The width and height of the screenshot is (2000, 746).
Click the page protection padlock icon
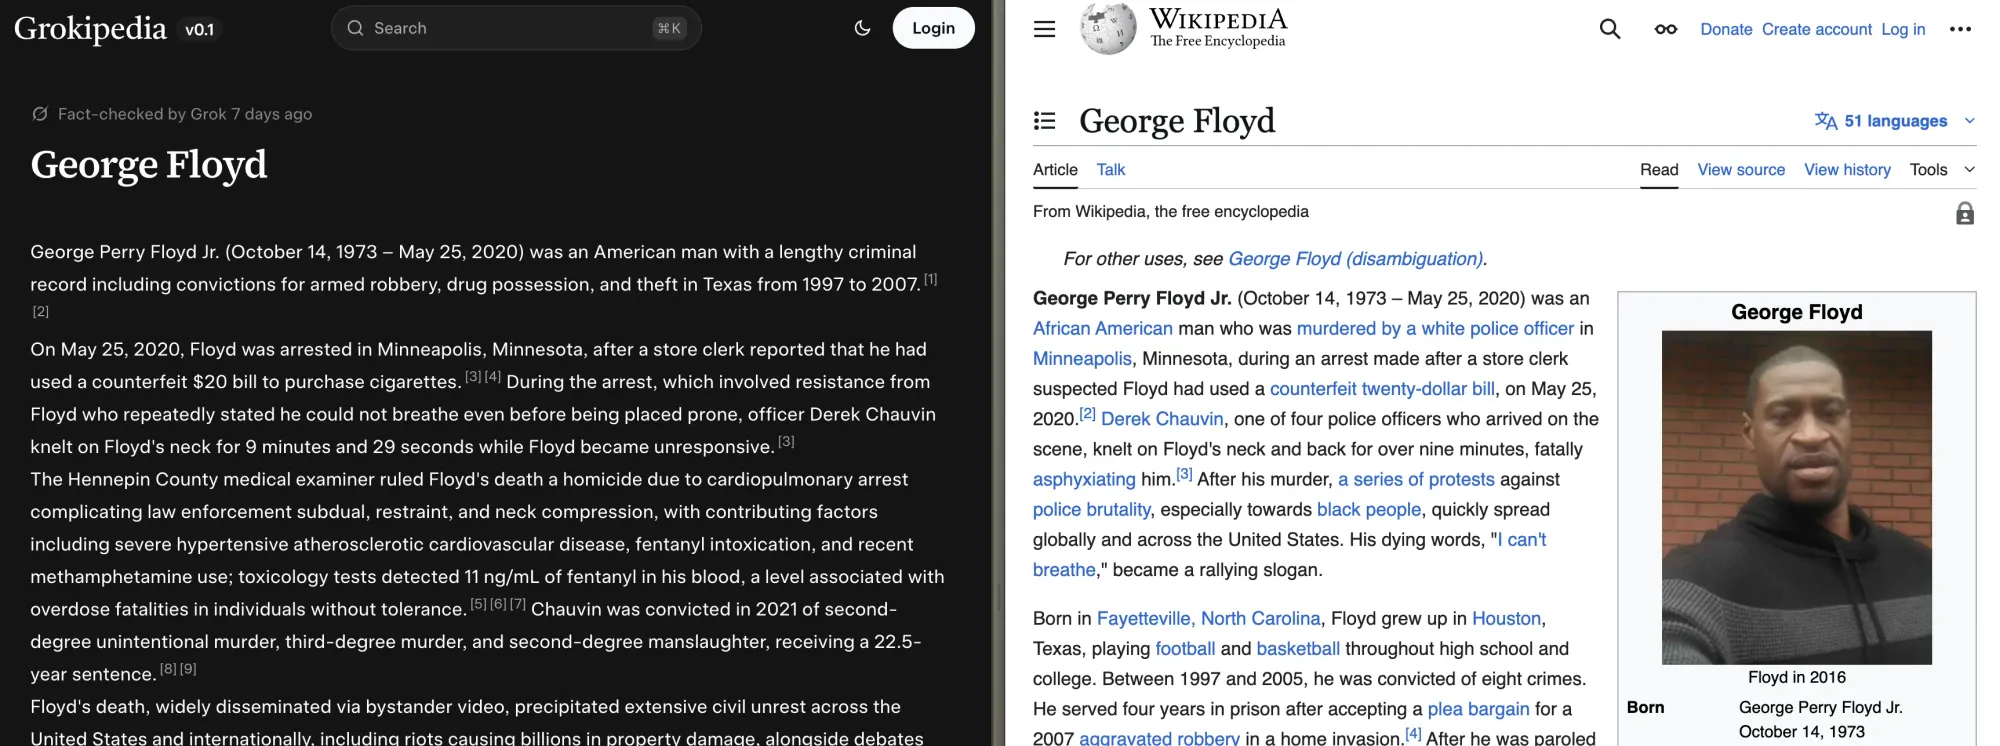coord(1964,213)
